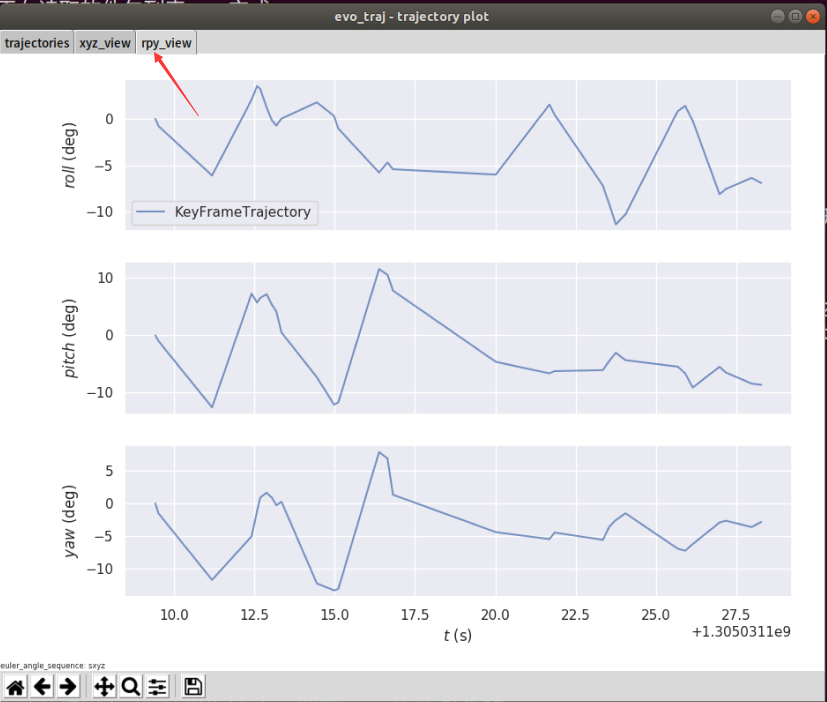
Task: Click the +1.3050311e9 offset text
Action: point(741,632)
